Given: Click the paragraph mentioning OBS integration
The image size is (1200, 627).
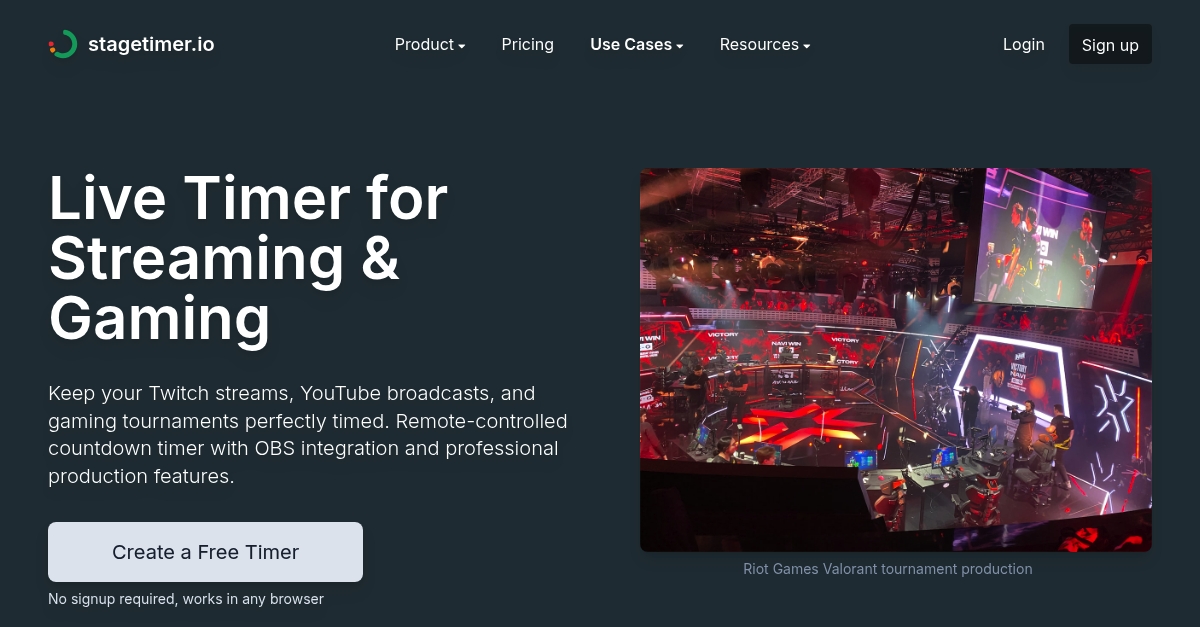Looking at the screenshot, I should (308, 435).
